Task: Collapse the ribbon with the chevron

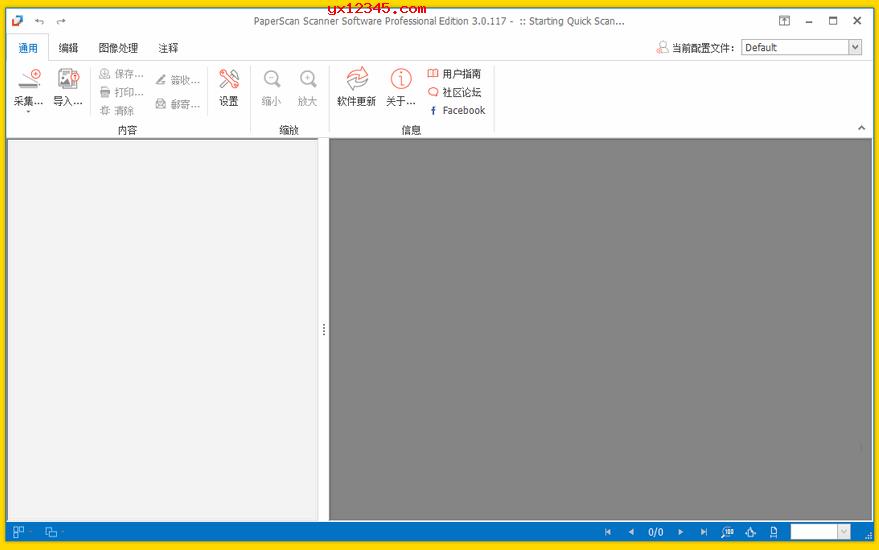Action: coord(862,128)
